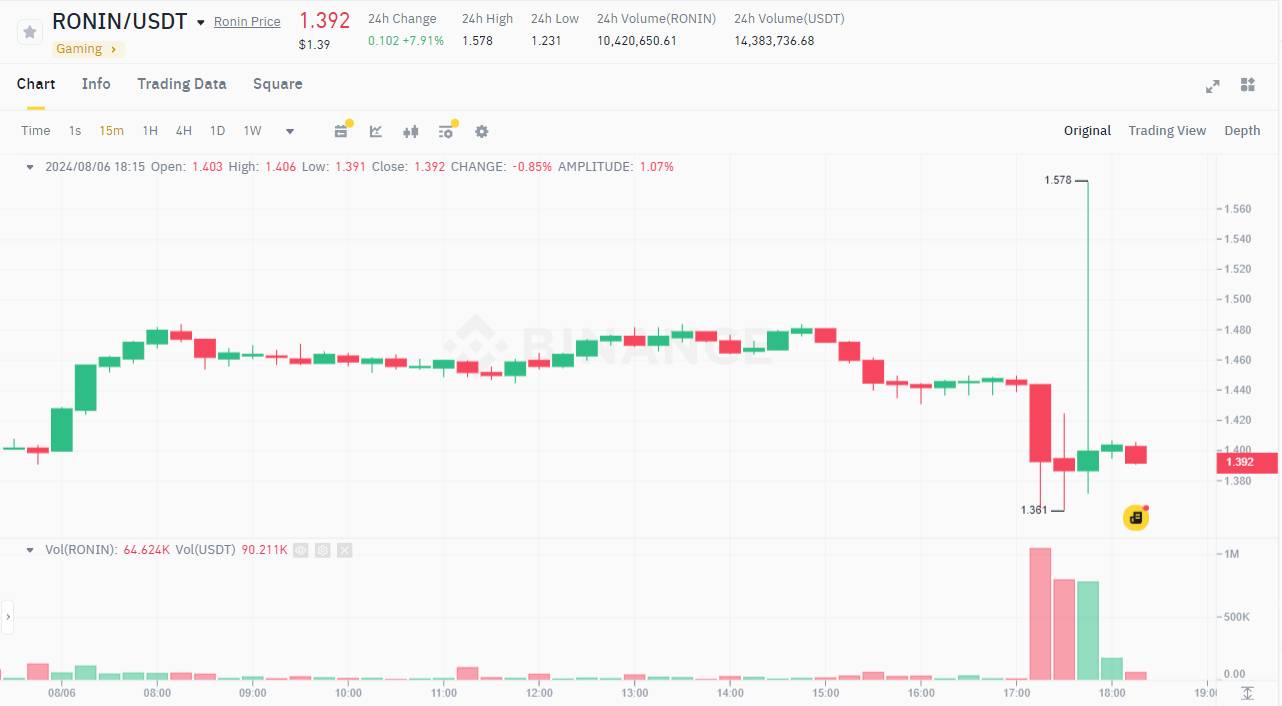Viewport: 1282px width, 706px height.
Task: Open the candlestick chart style icon
Action: coord(410,131)
